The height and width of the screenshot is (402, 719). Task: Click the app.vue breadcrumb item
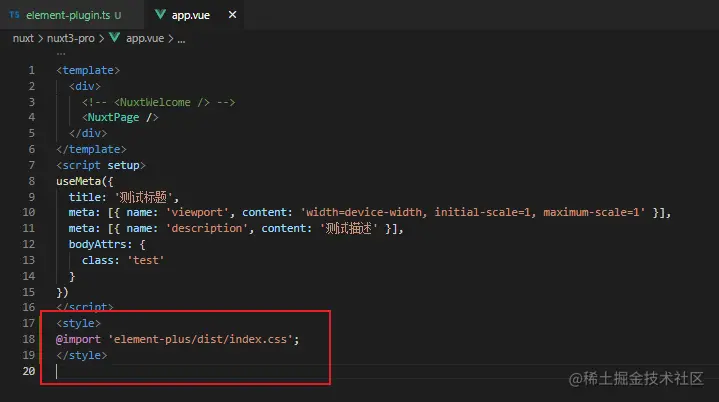point(145,39)
